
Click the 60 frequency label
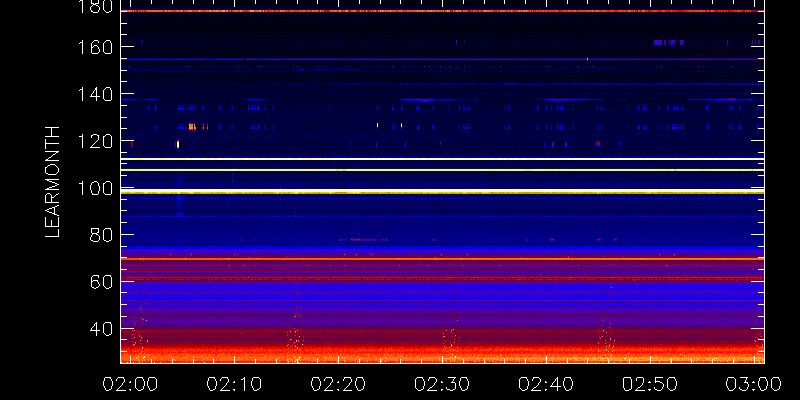pos(102,282)
